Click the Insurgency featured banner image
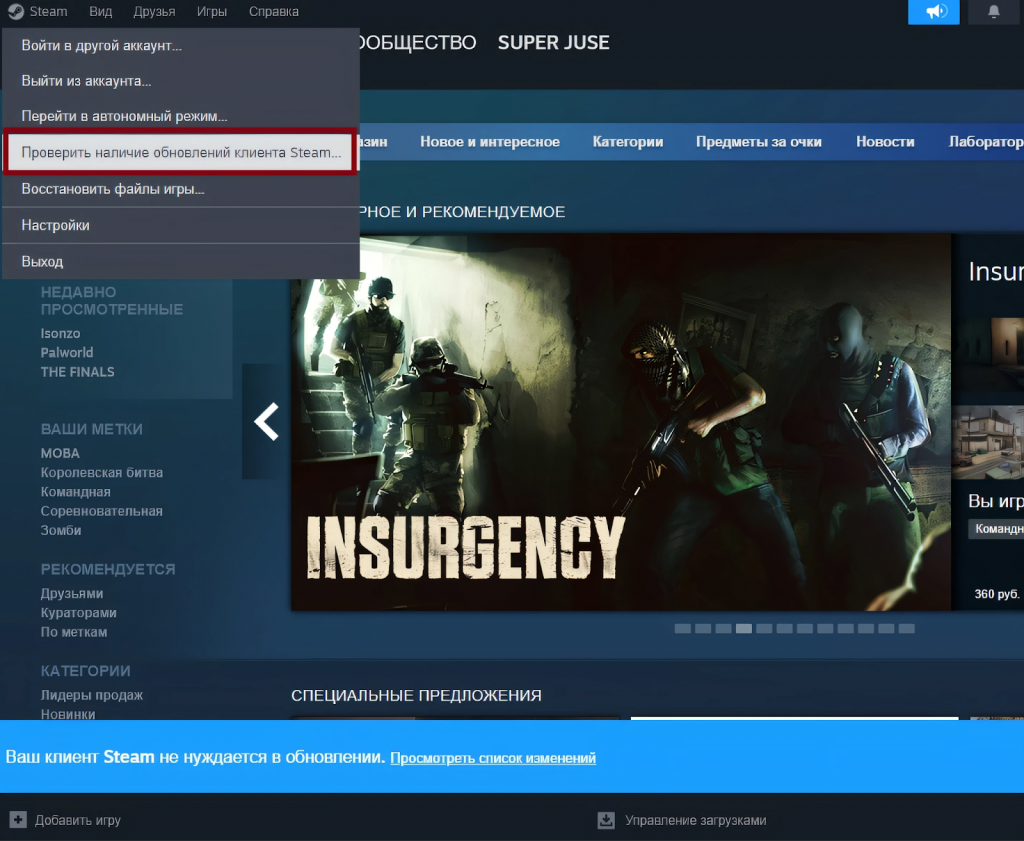 620,422
